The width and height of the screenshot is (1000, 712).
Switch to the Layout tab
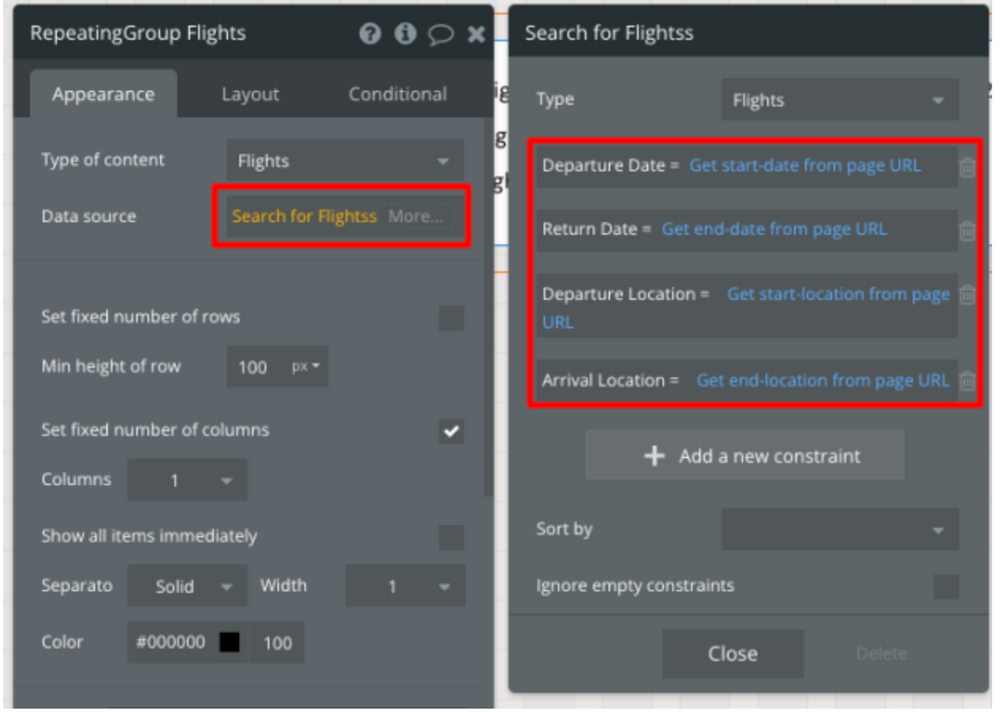[250, 94]
